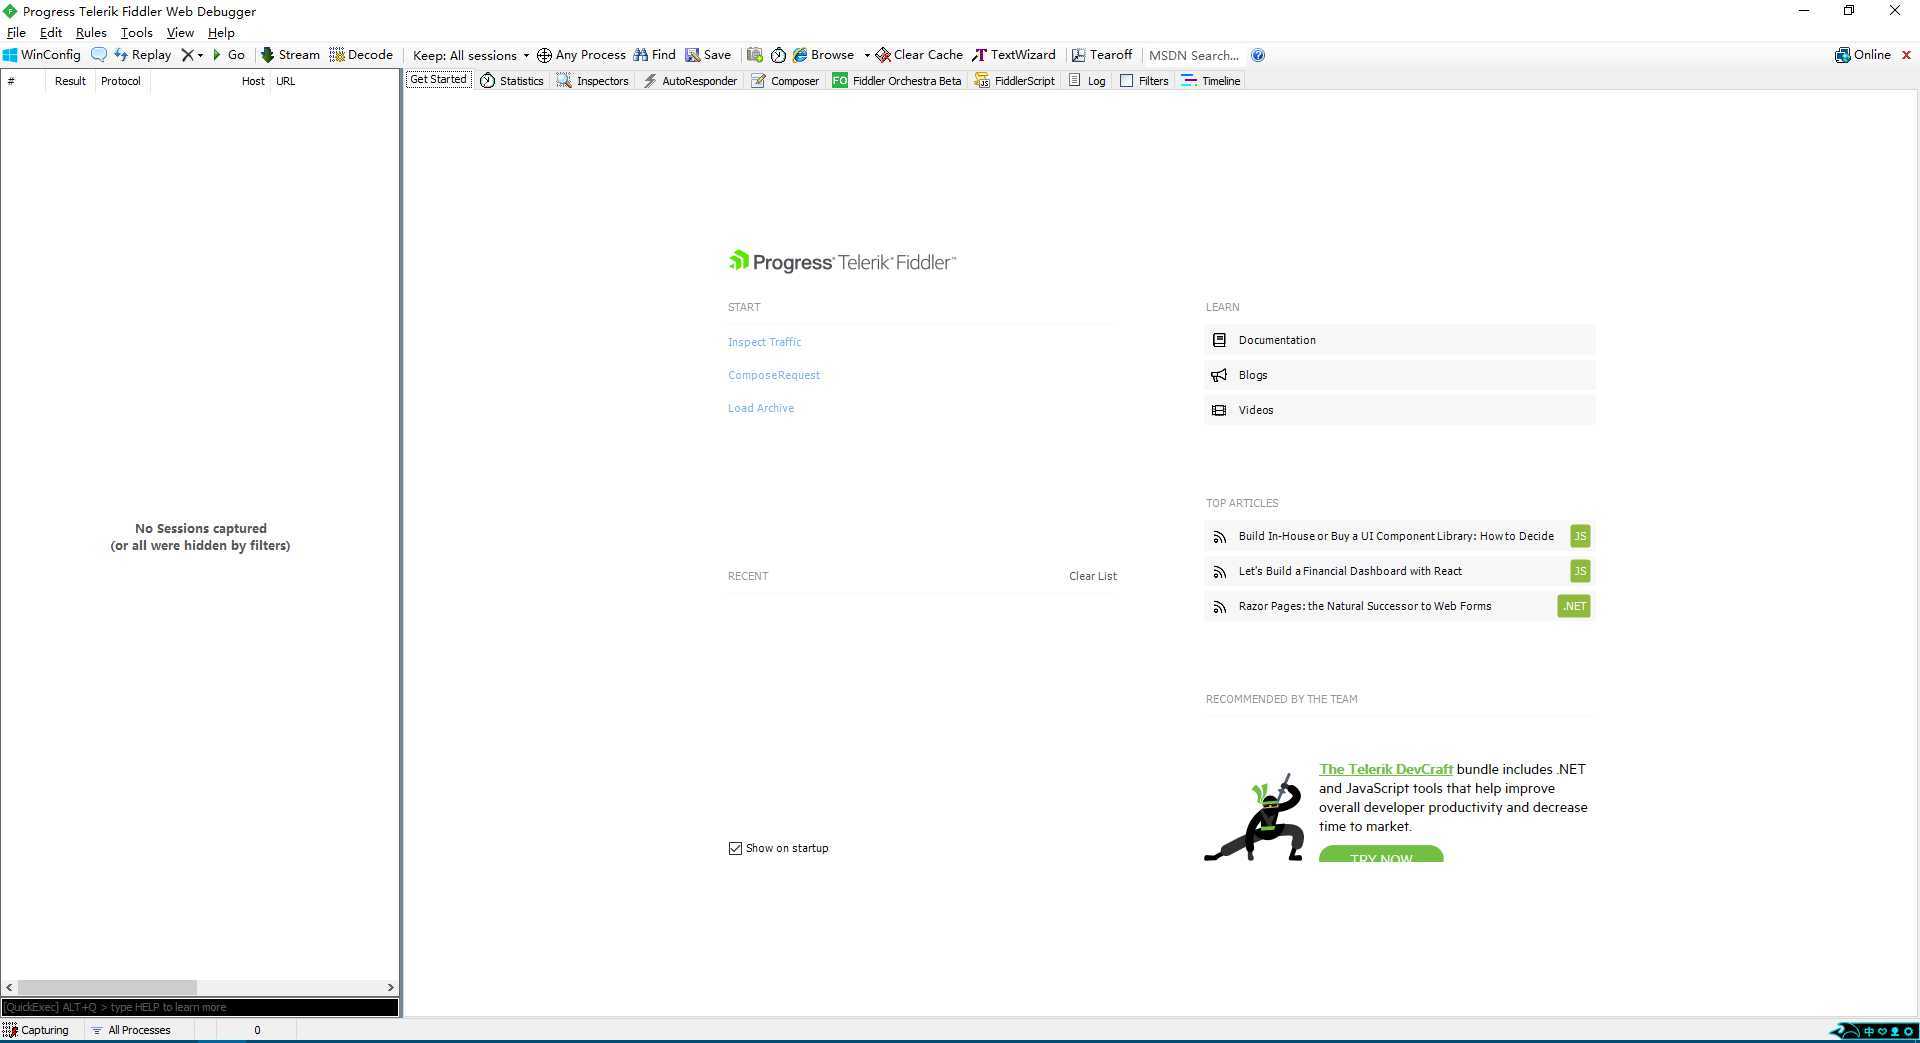Click the camera screenshot icon
This screenshot has width=1920, height=1043.
point(755,55)
